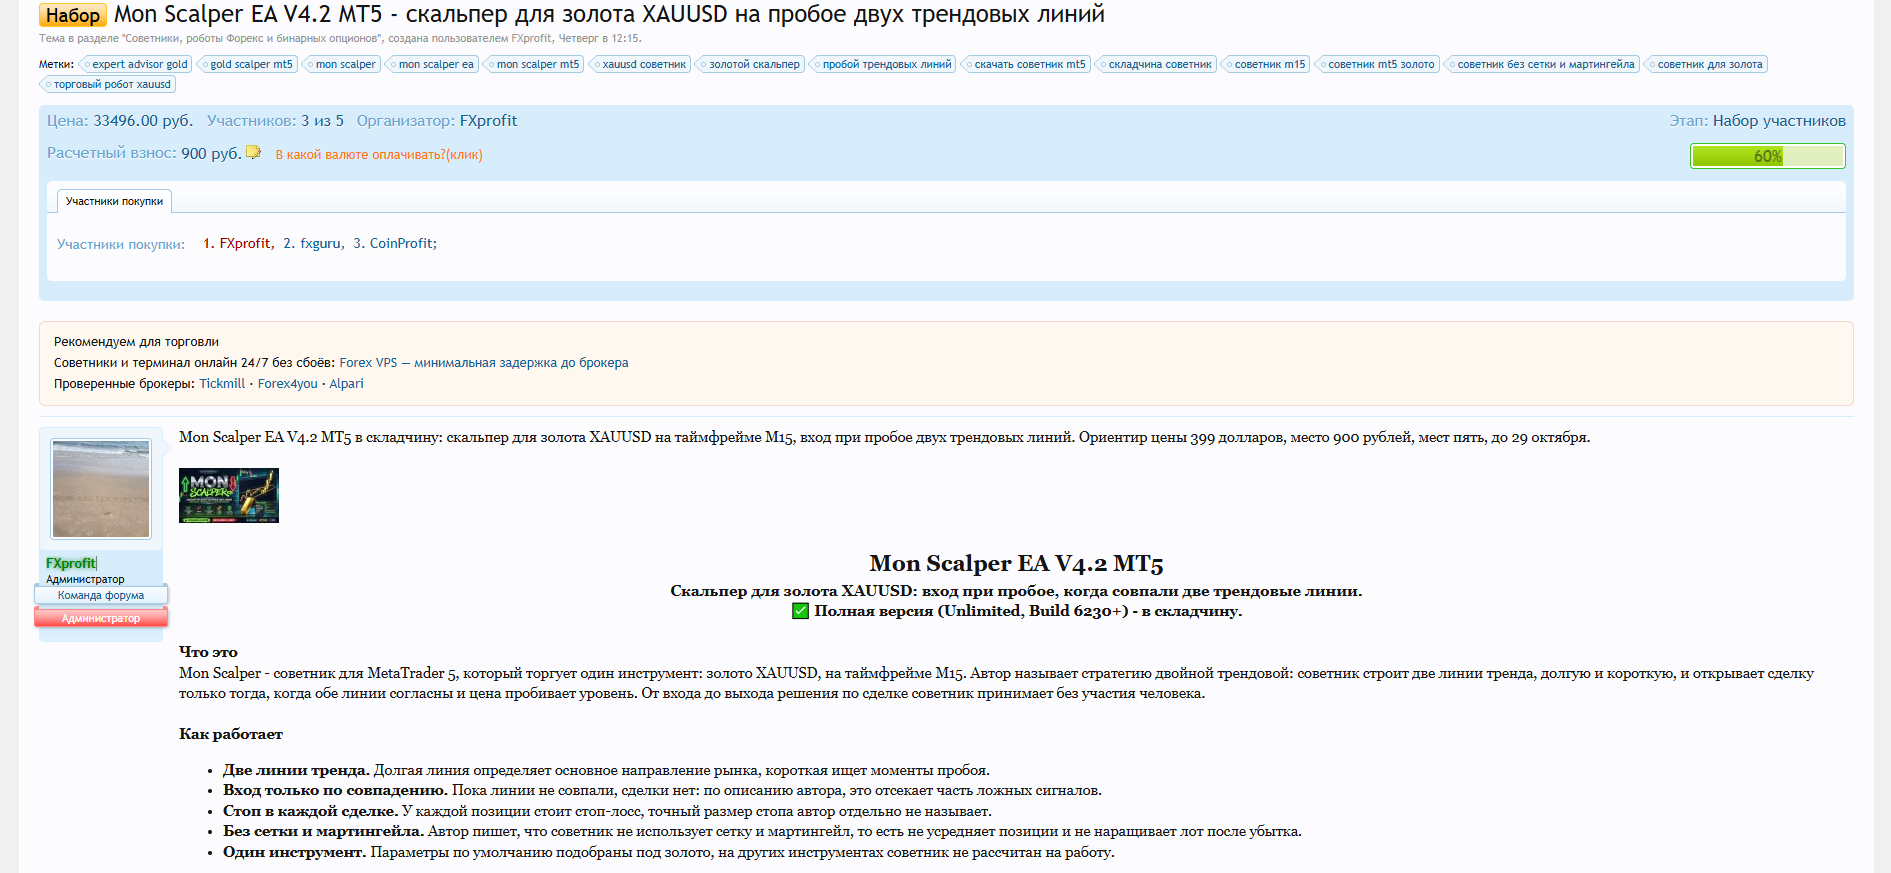Screen dimensions: 1891x873
Task: Open the 'В какой валюте оплачивать?' link
Action: [379, 155]
